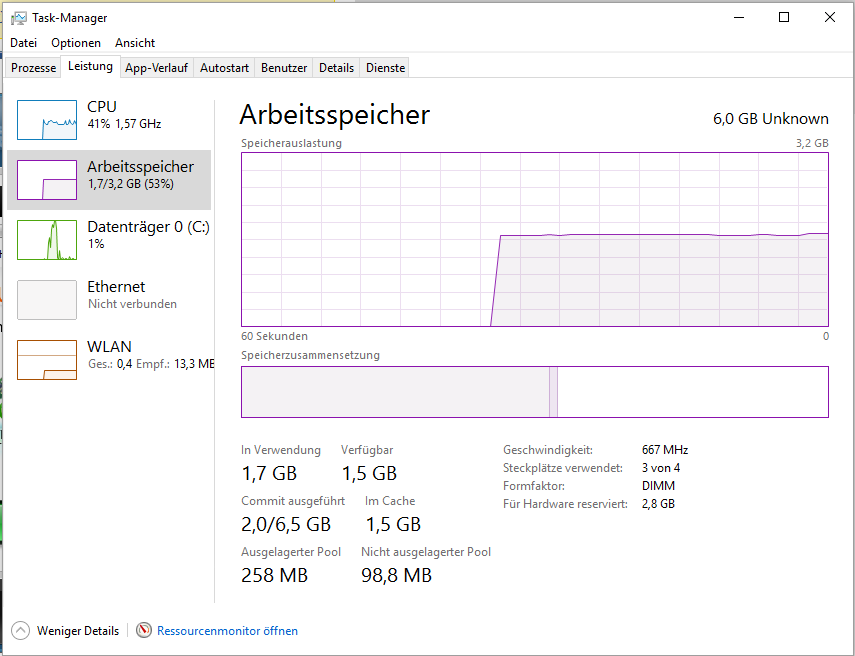Open Ressourcenmonitor öffnen link
The image size is (855, 656).
click(x=227, y=631)
